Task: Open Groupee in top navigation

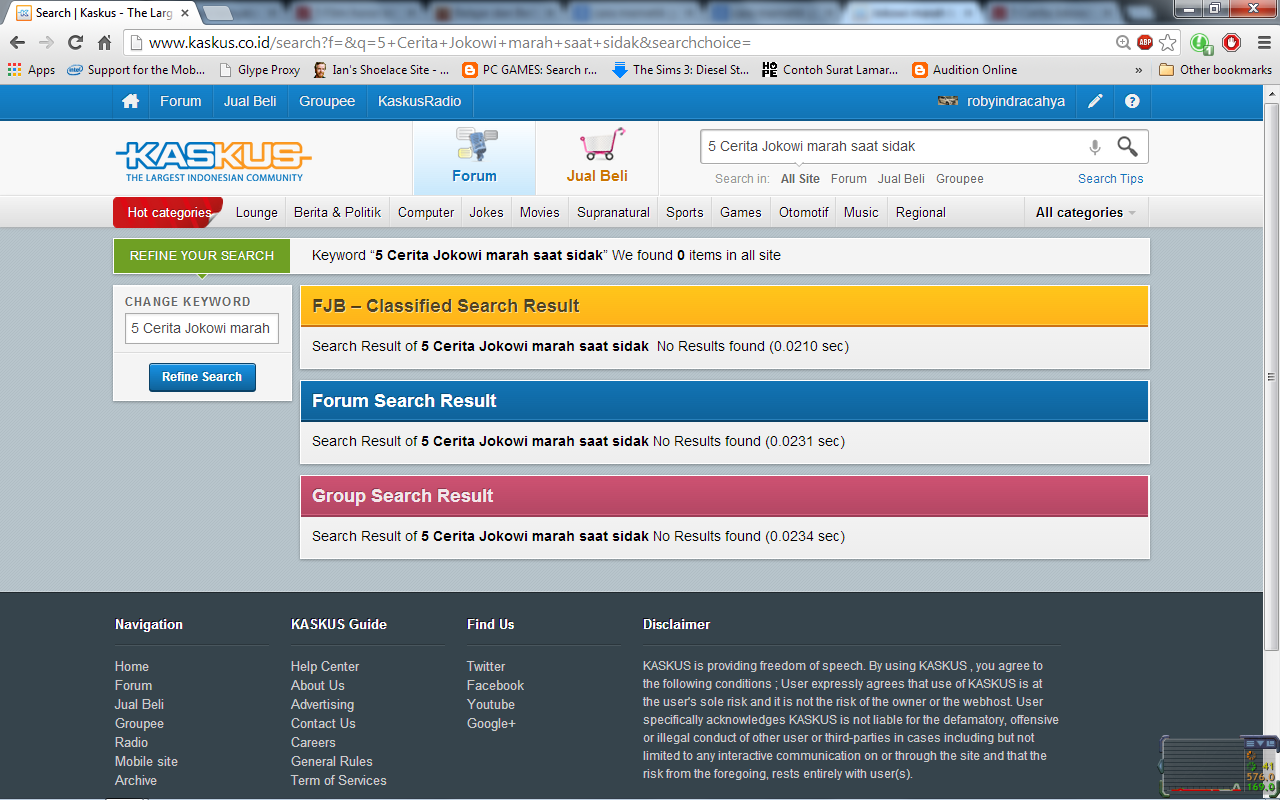Action: [x=327, y=101]
